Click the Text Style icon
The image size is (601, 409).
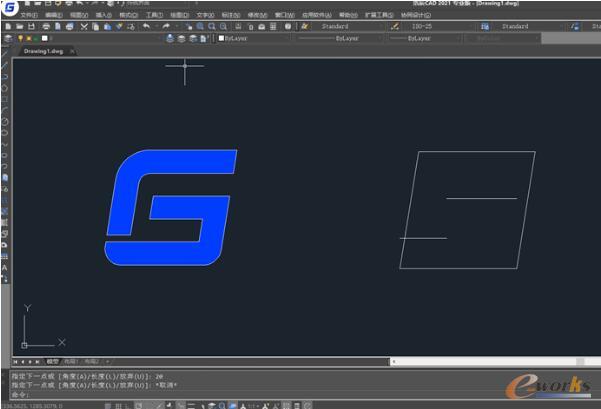[305, 26]
